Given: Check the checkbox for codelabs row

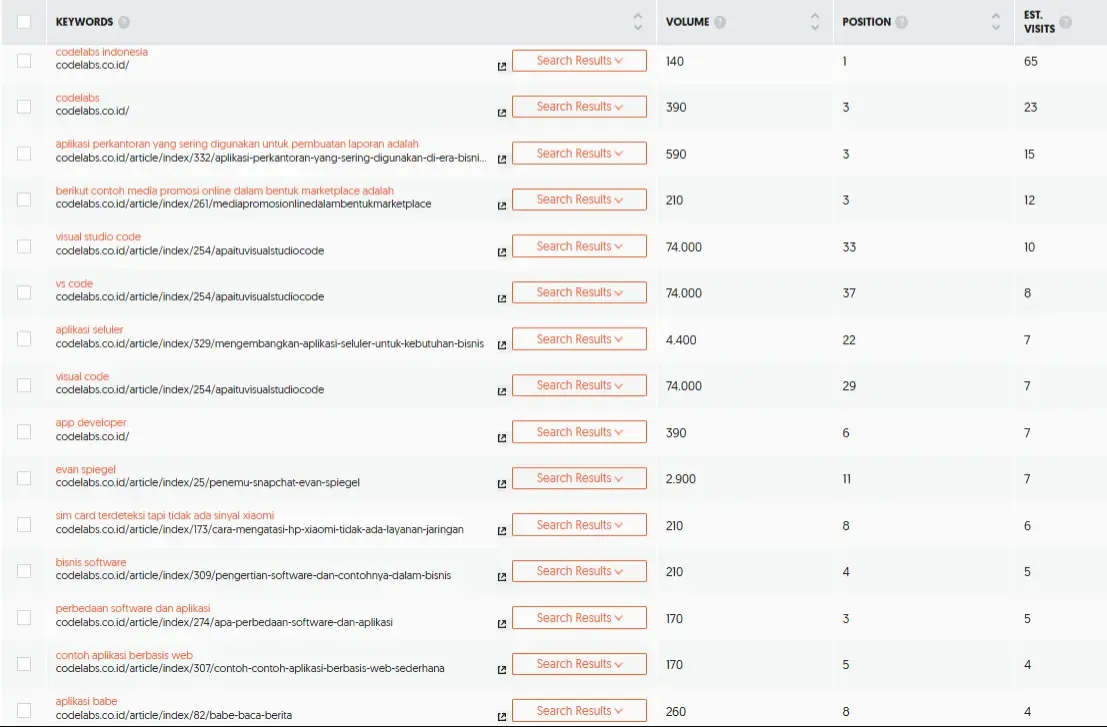Looking at the screenshot, I should 23,106.
